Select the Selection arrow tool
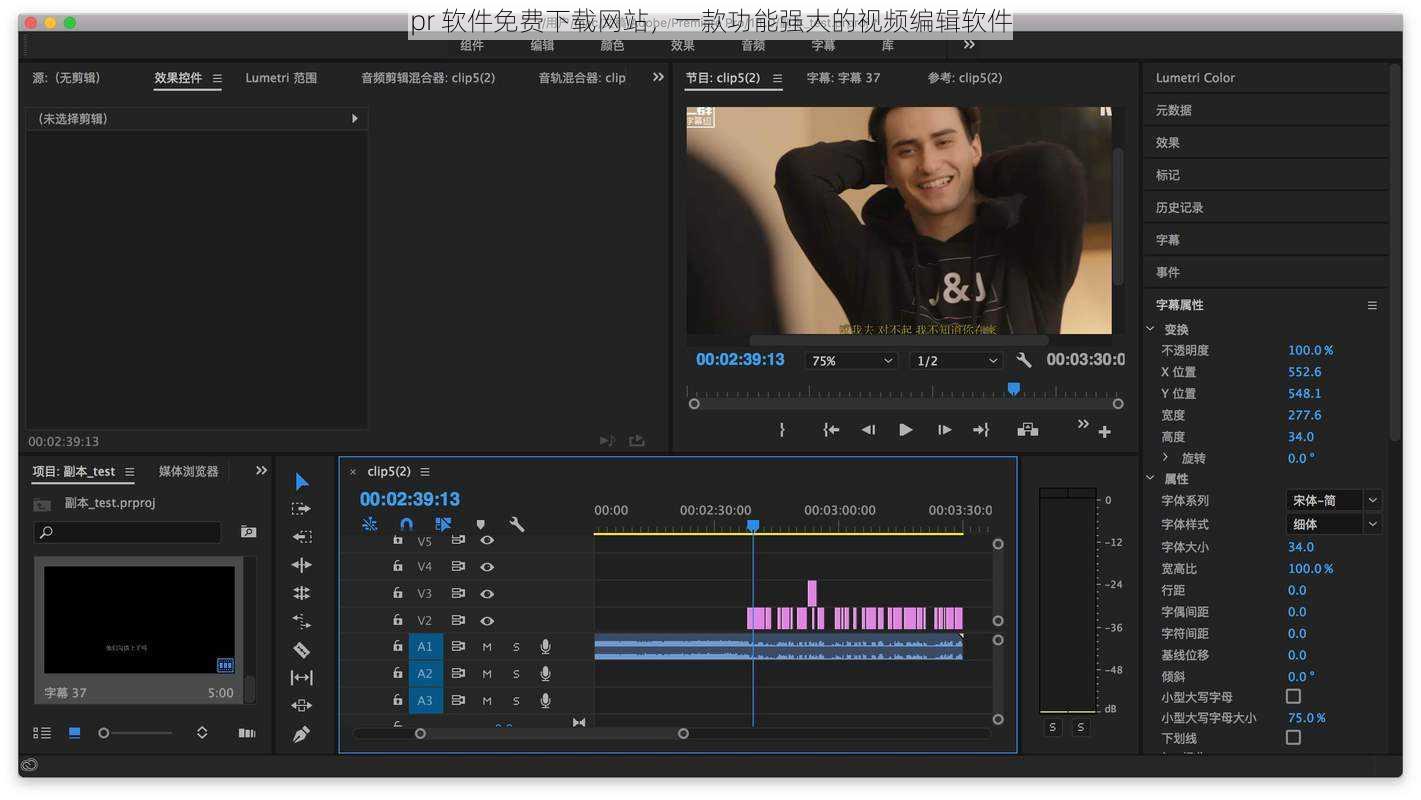 click(302, 481)
